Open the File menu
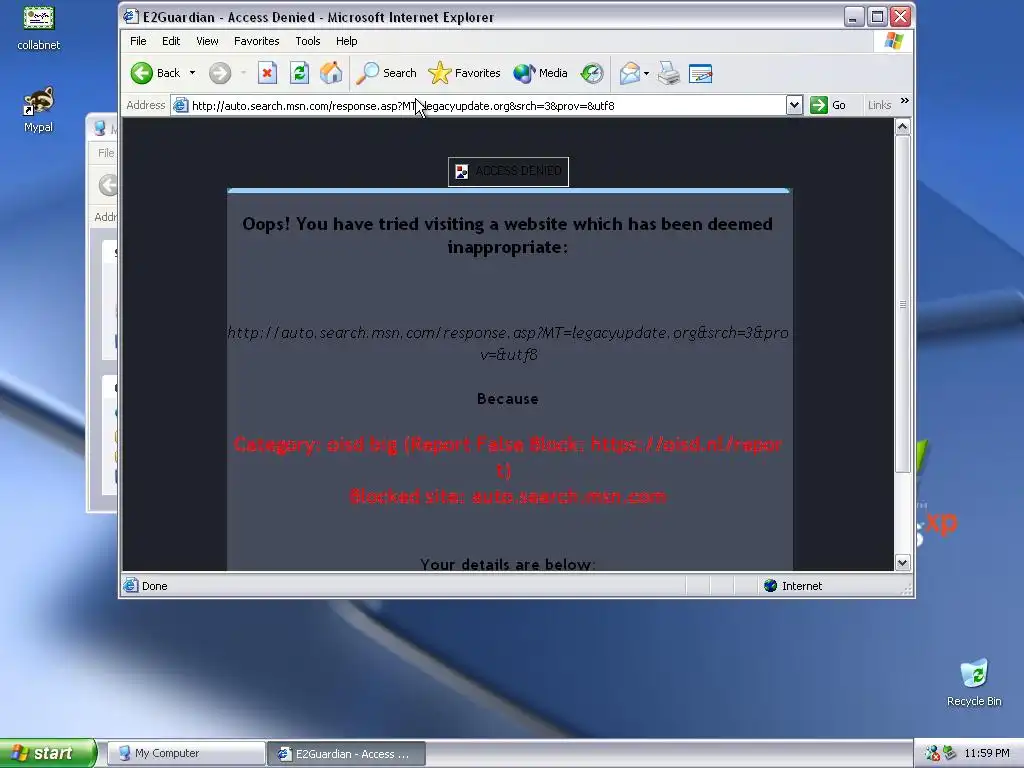 [x=138, y=41]
